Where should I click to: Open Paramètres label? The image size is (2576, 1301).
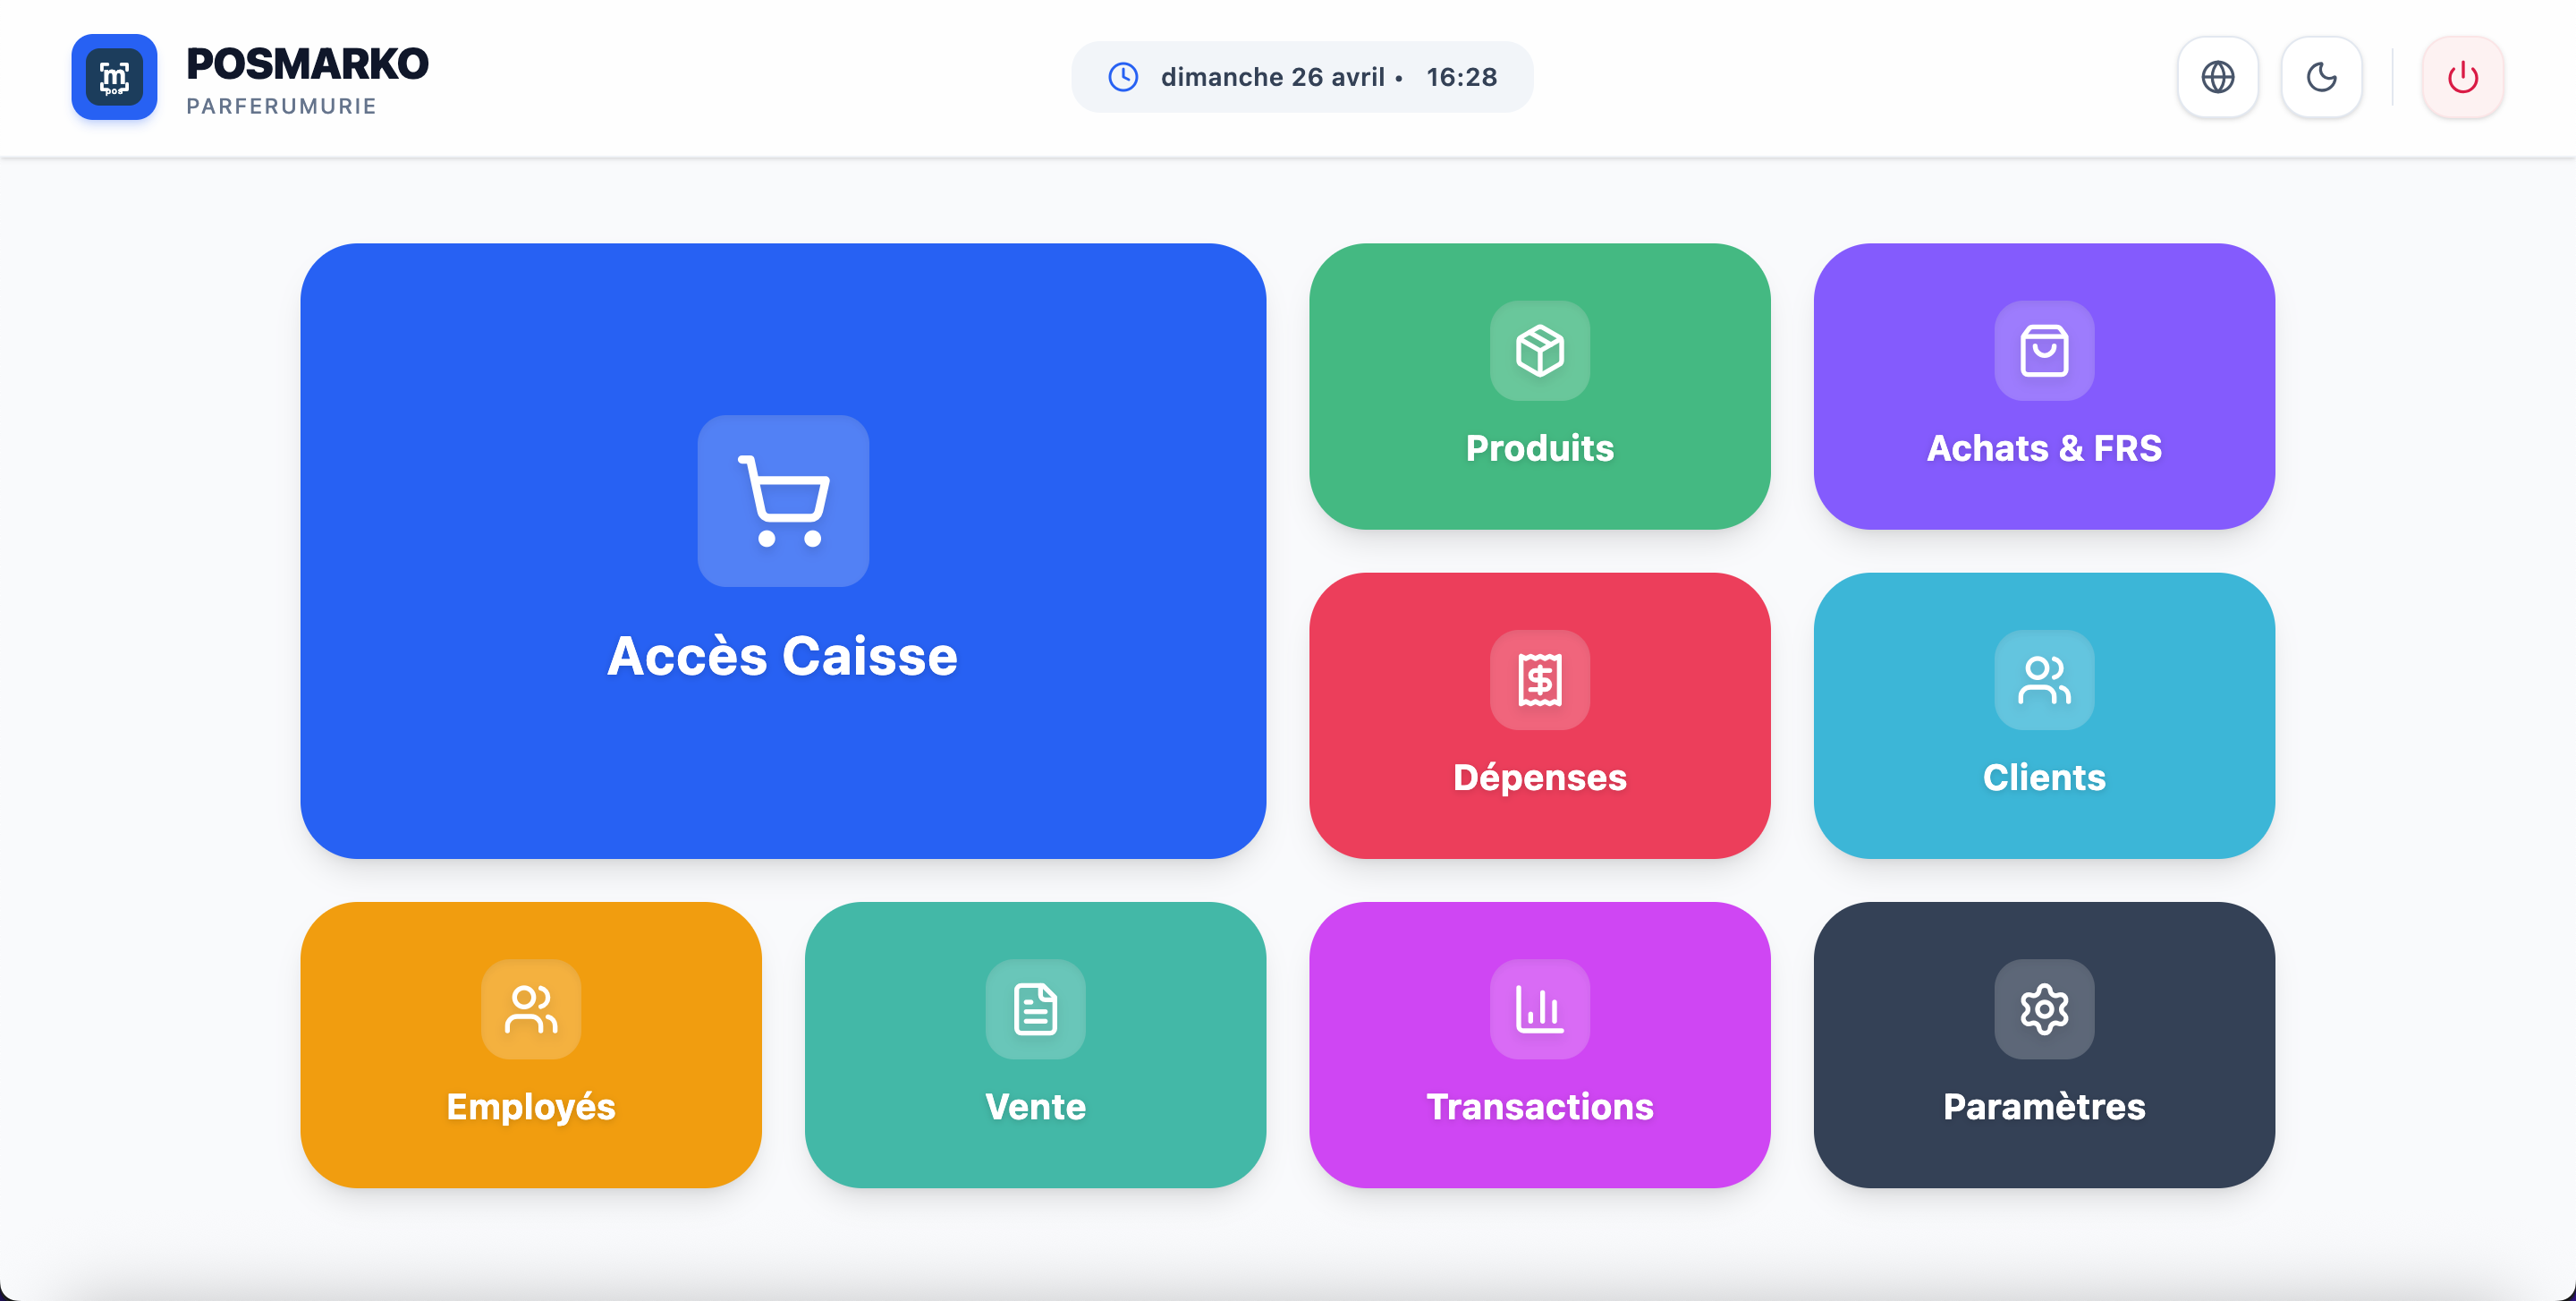tap(2043, 1106)
